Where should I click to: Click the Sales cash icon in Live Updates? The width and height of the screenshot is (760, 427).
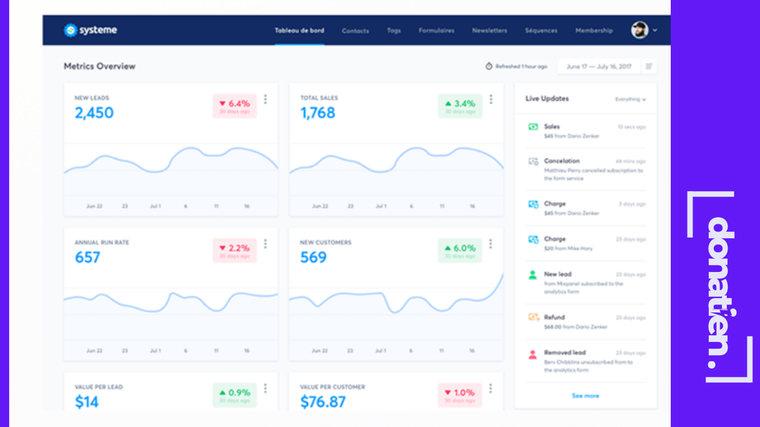click(x=533, y=127)
